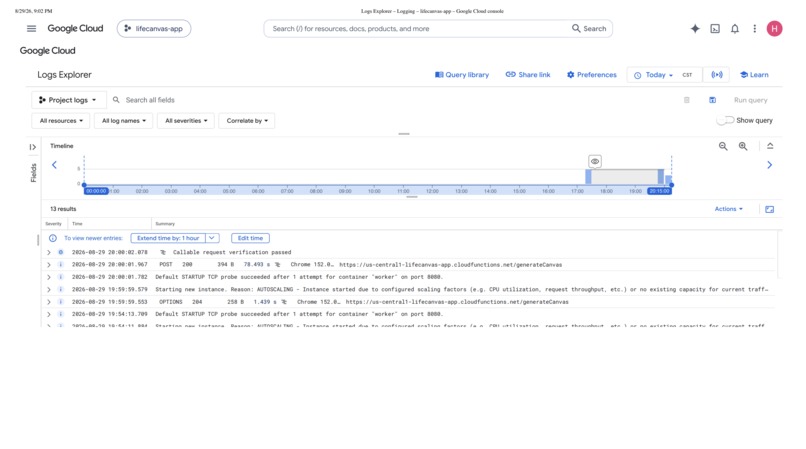Open the three-dot more options menu
This screenshot has height=449, width=806.
[x=755, y=29]
